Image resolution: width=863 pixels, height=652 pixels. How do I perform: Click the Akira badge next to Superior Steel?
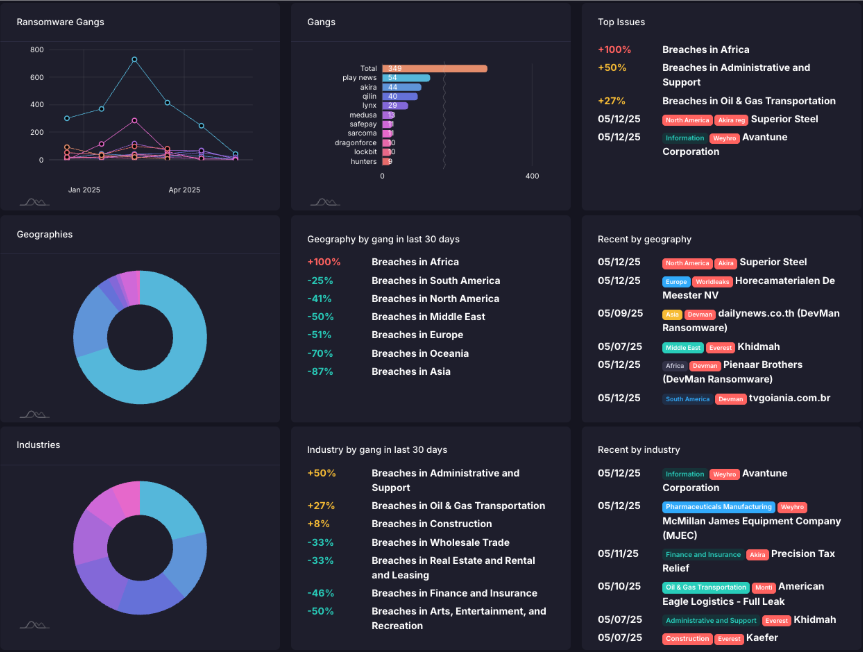click(727, 263)
